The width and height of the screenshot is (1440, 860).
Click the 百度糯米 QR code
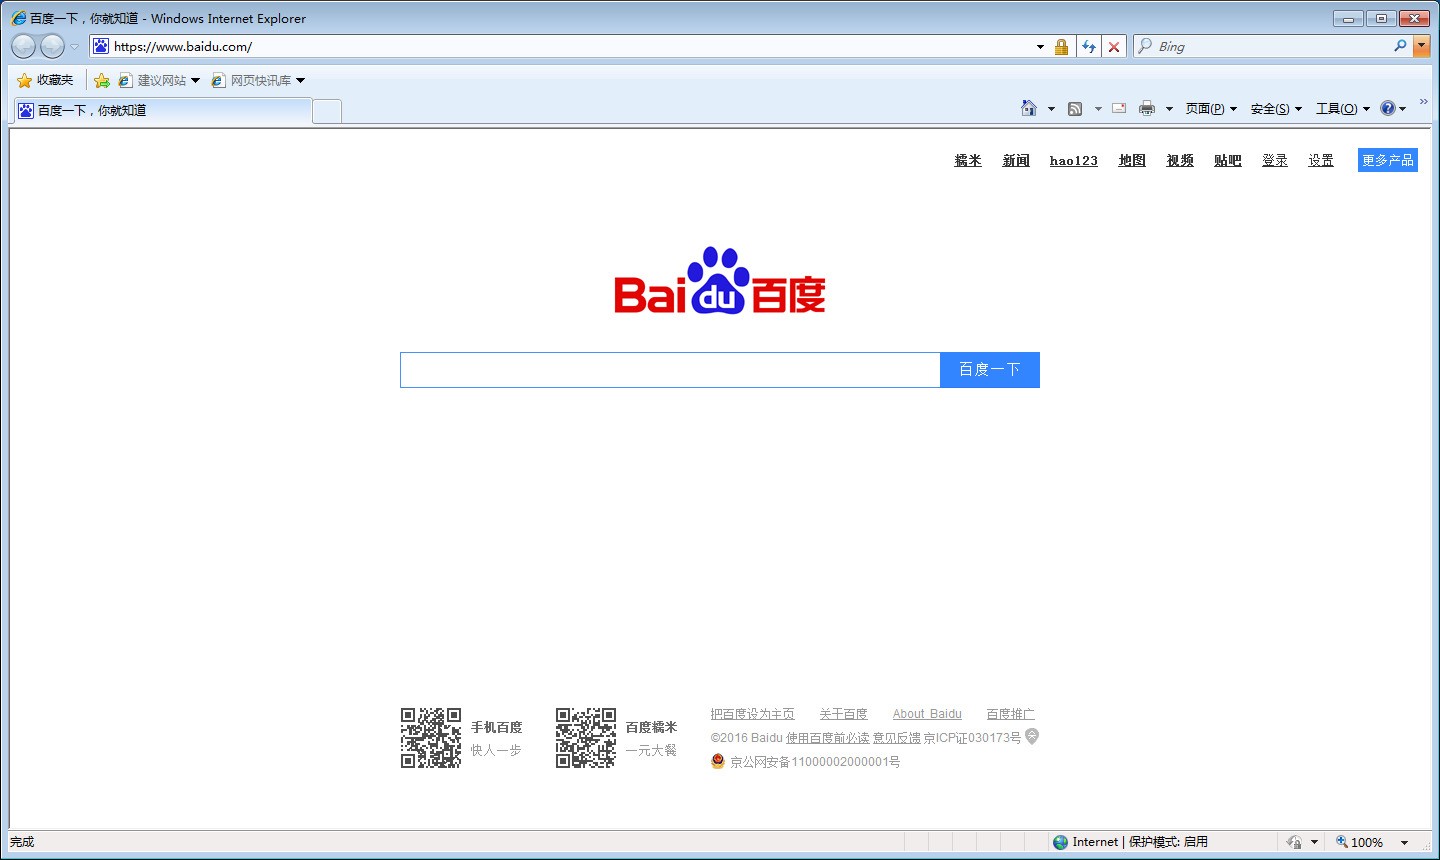(x=586, y=738)
